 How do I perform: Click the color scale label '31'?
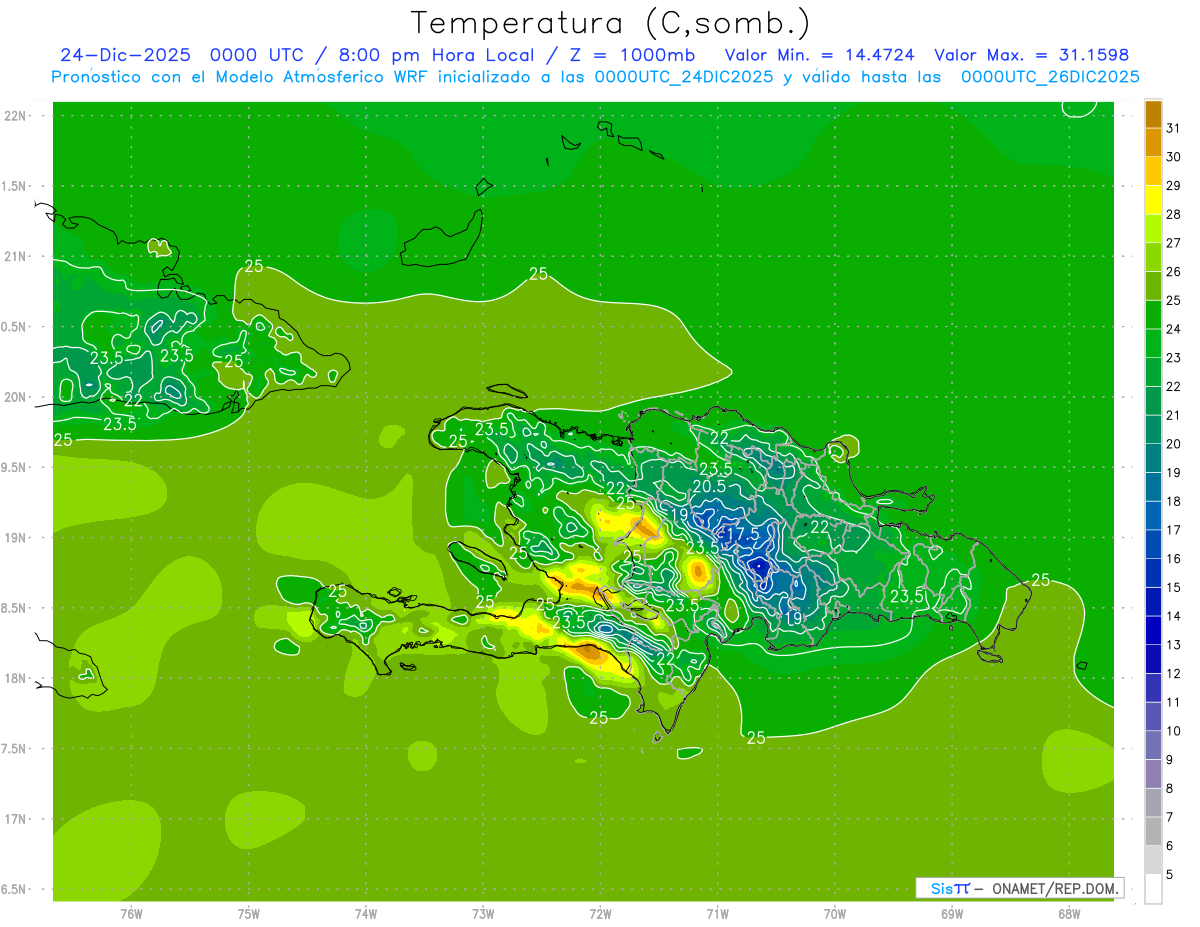tap(1173, 128)
